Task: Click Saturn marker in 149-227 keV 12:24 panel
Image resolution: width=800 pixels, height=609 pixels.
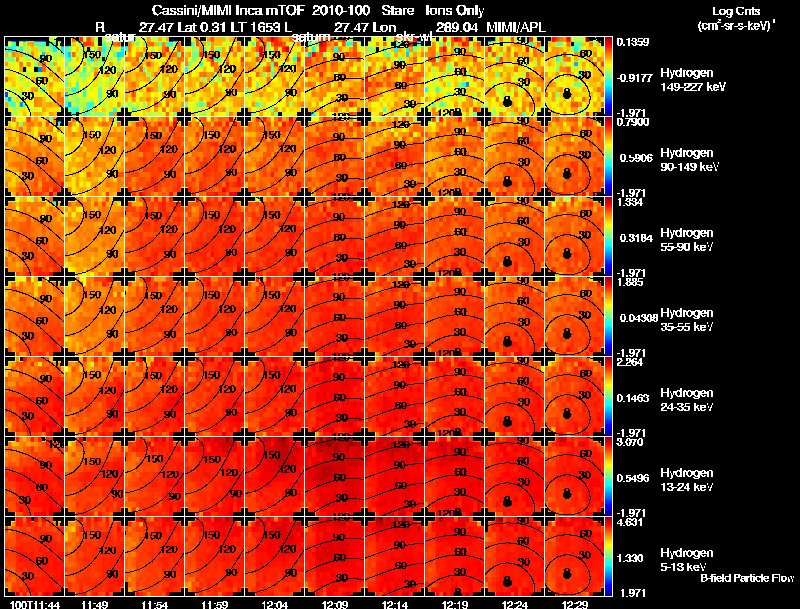Action: [x=507, y=101]
